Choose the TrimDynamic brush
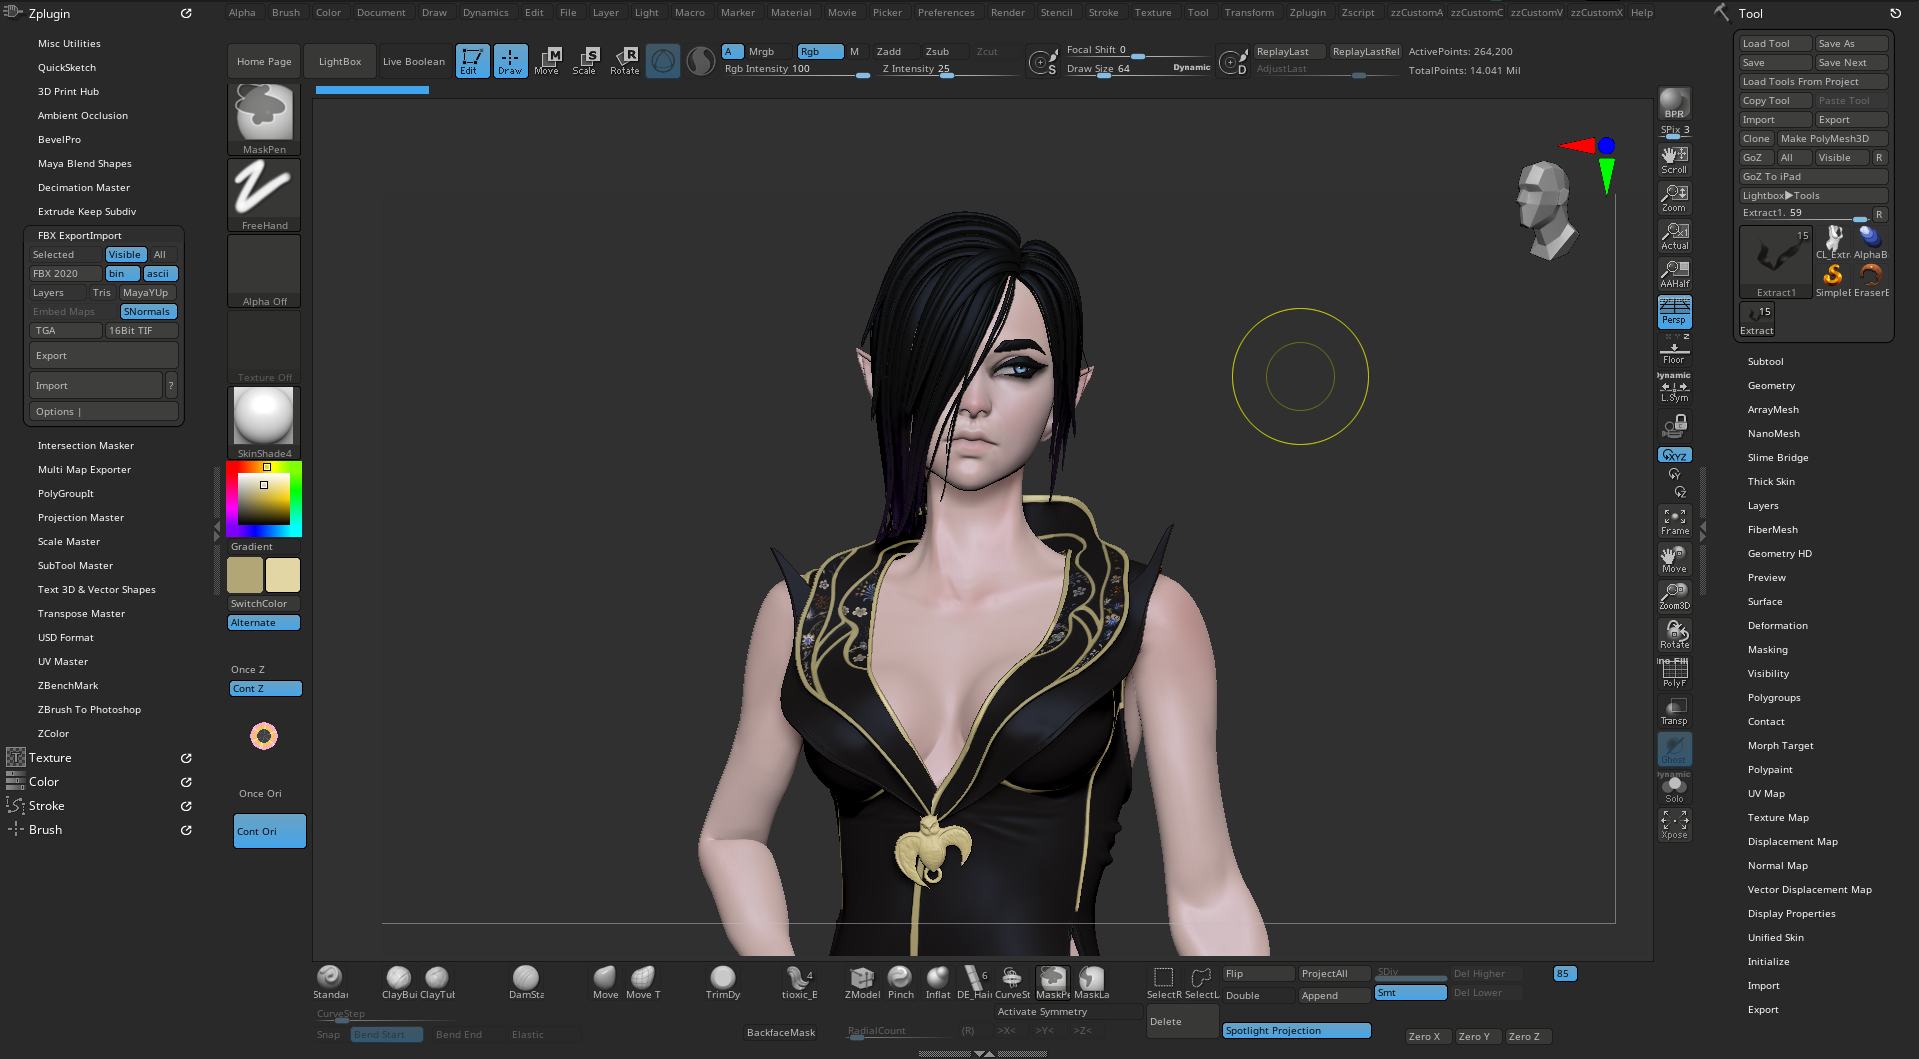 [x=722, y=980]
